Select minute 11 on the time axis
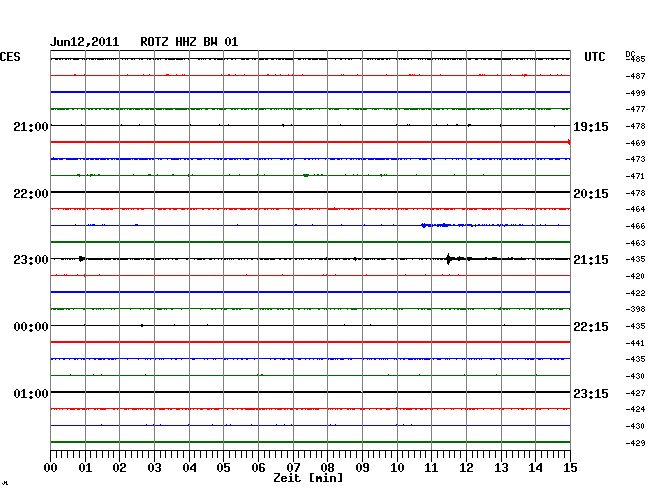650x494 pixels. [x=431, y=467]
